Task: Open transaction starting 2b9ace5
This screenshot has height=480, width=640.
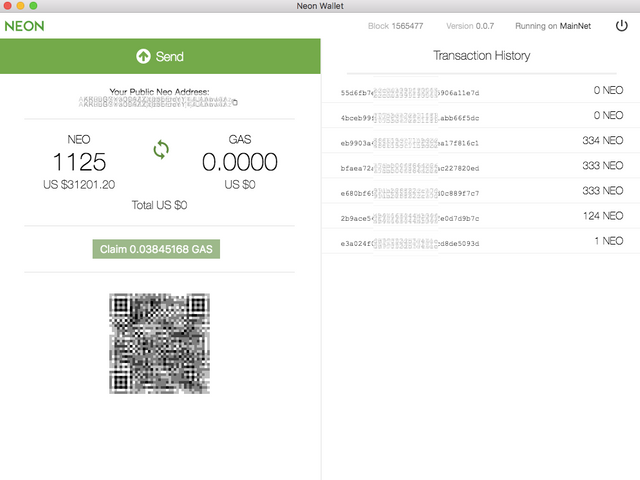Action: (410, 218)
